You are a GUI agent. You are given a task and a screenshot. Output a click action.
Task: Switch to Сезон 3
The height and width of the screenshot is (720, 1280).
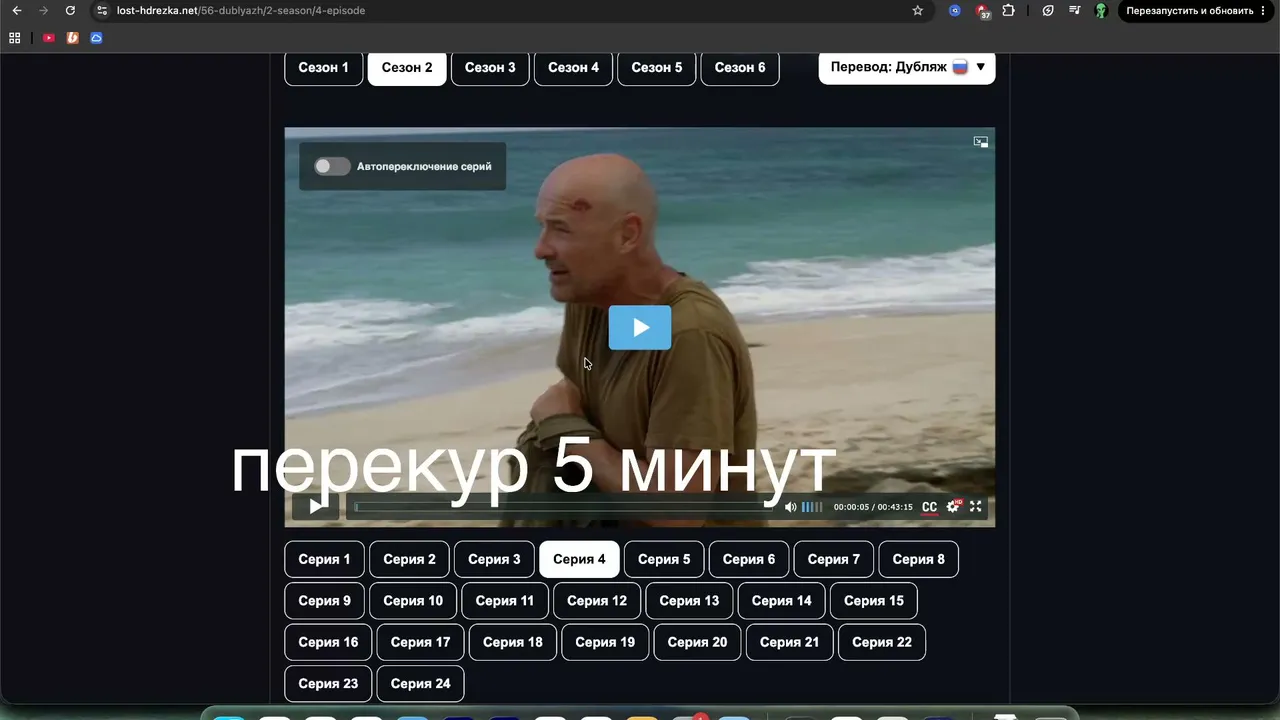(x=490, y=67)
